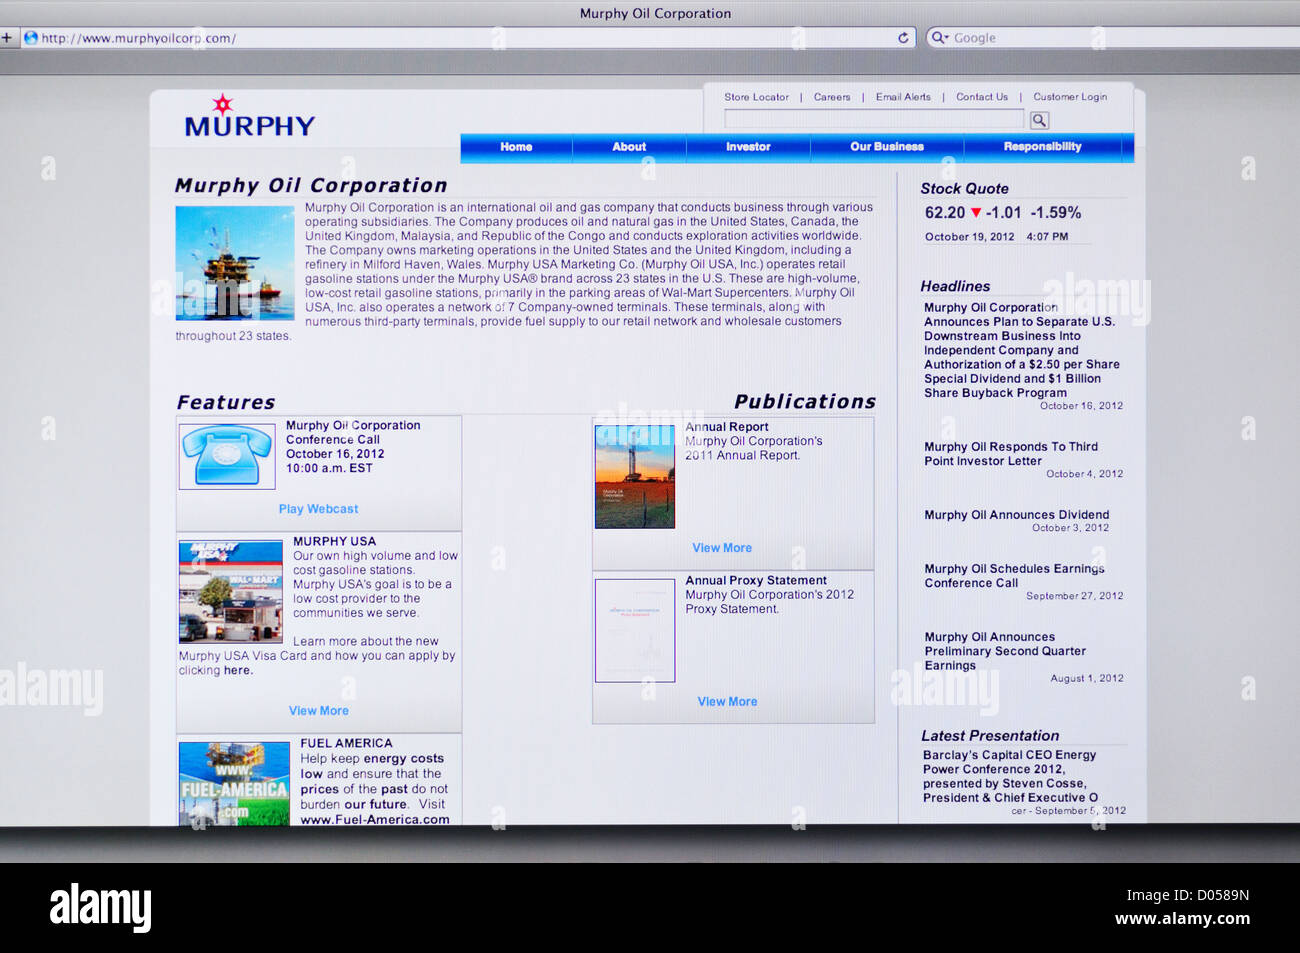Screen dimensions: 1300x953
Task: Click the www.Fuel-America.com link
Action: [375, 819]
